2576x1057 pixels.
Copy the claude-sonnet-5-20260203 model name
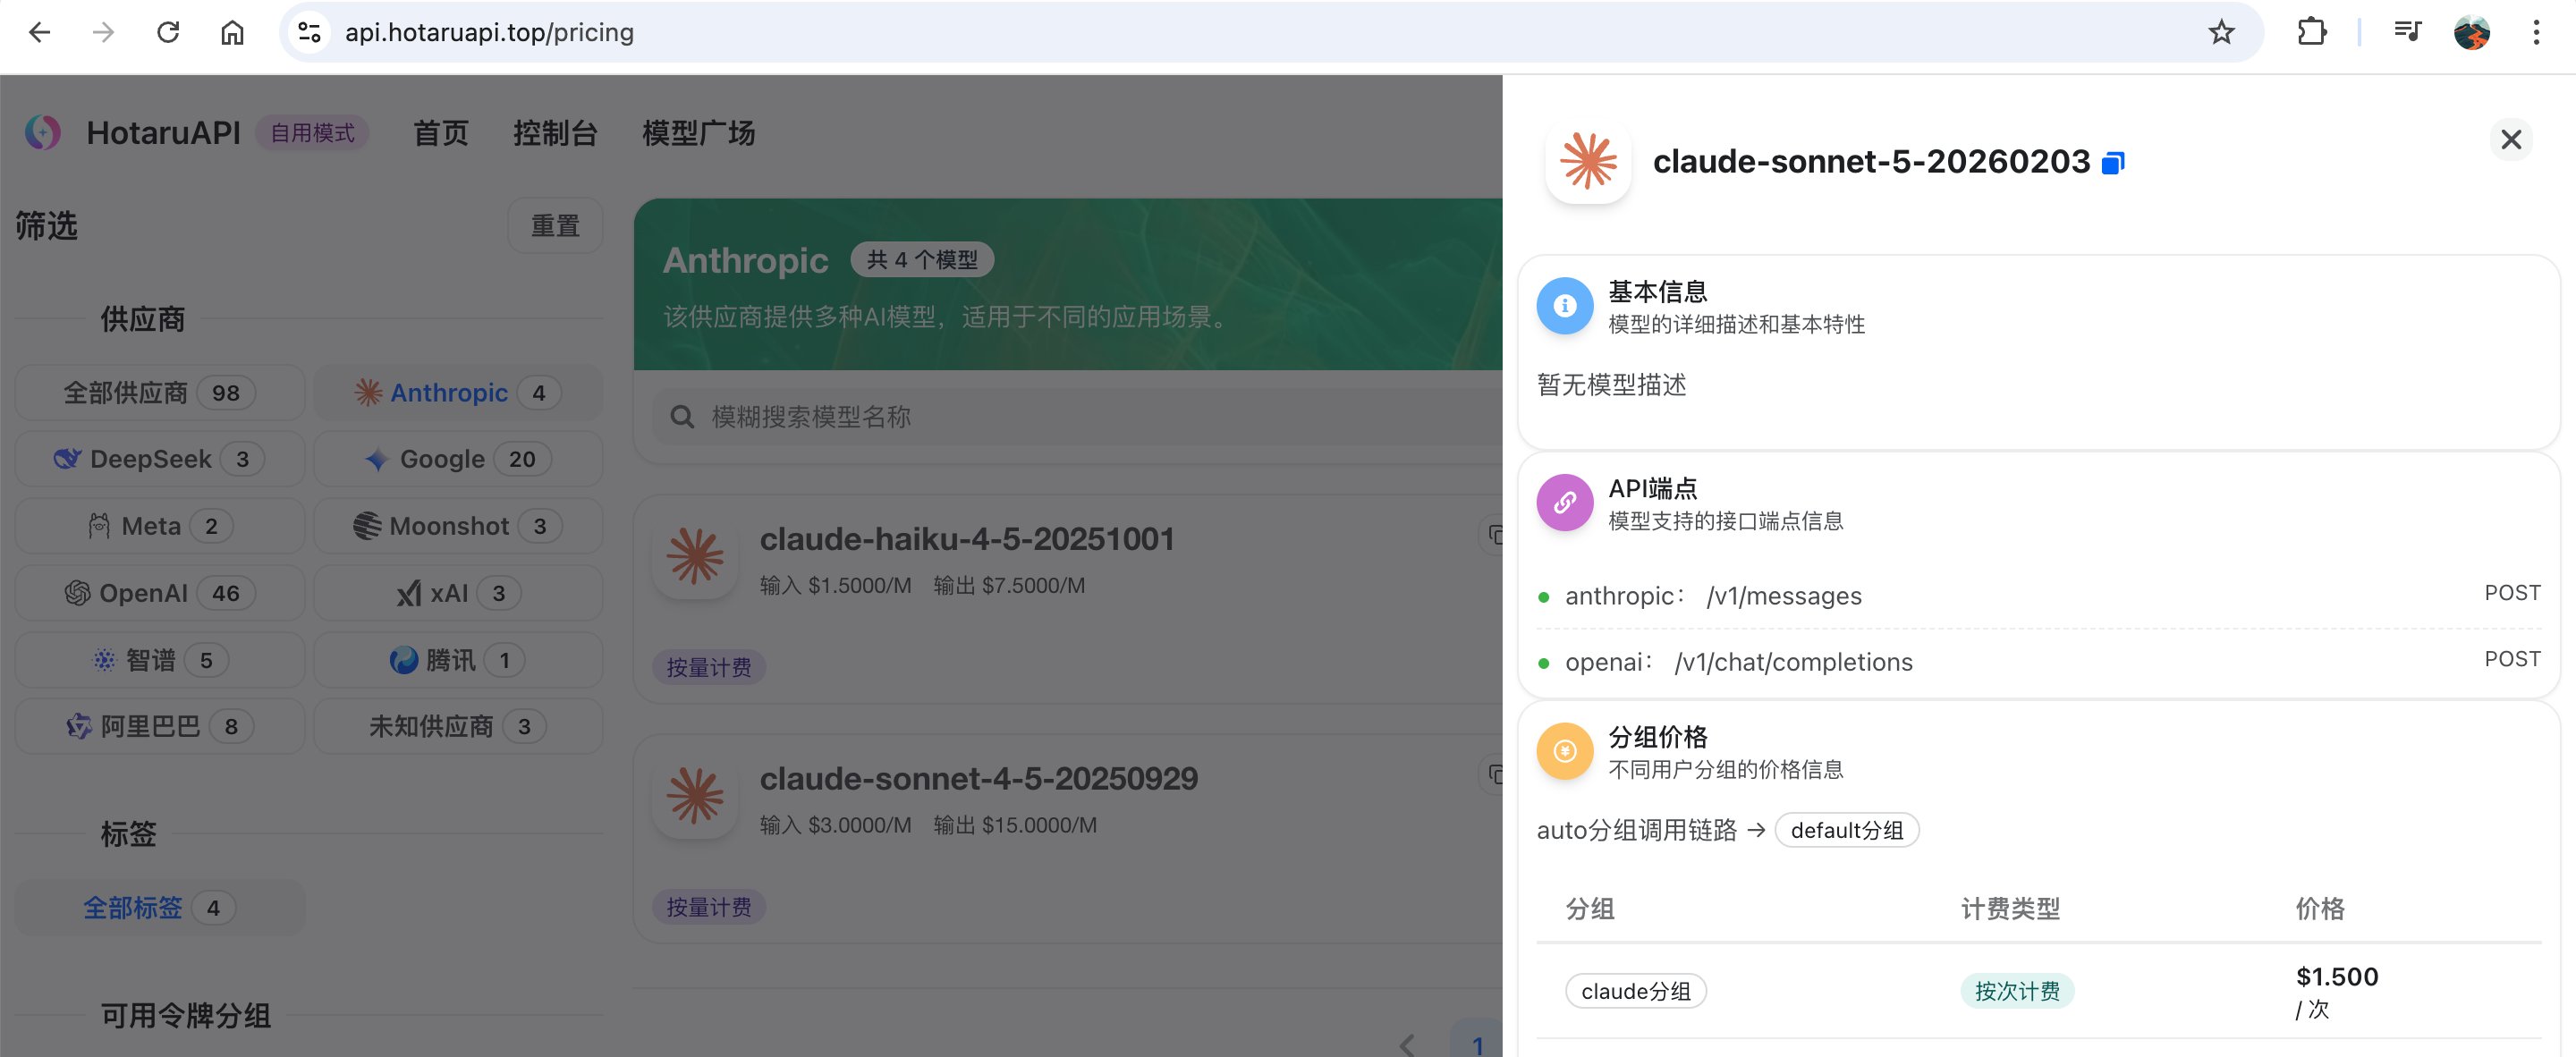[x=2112, y=163]
